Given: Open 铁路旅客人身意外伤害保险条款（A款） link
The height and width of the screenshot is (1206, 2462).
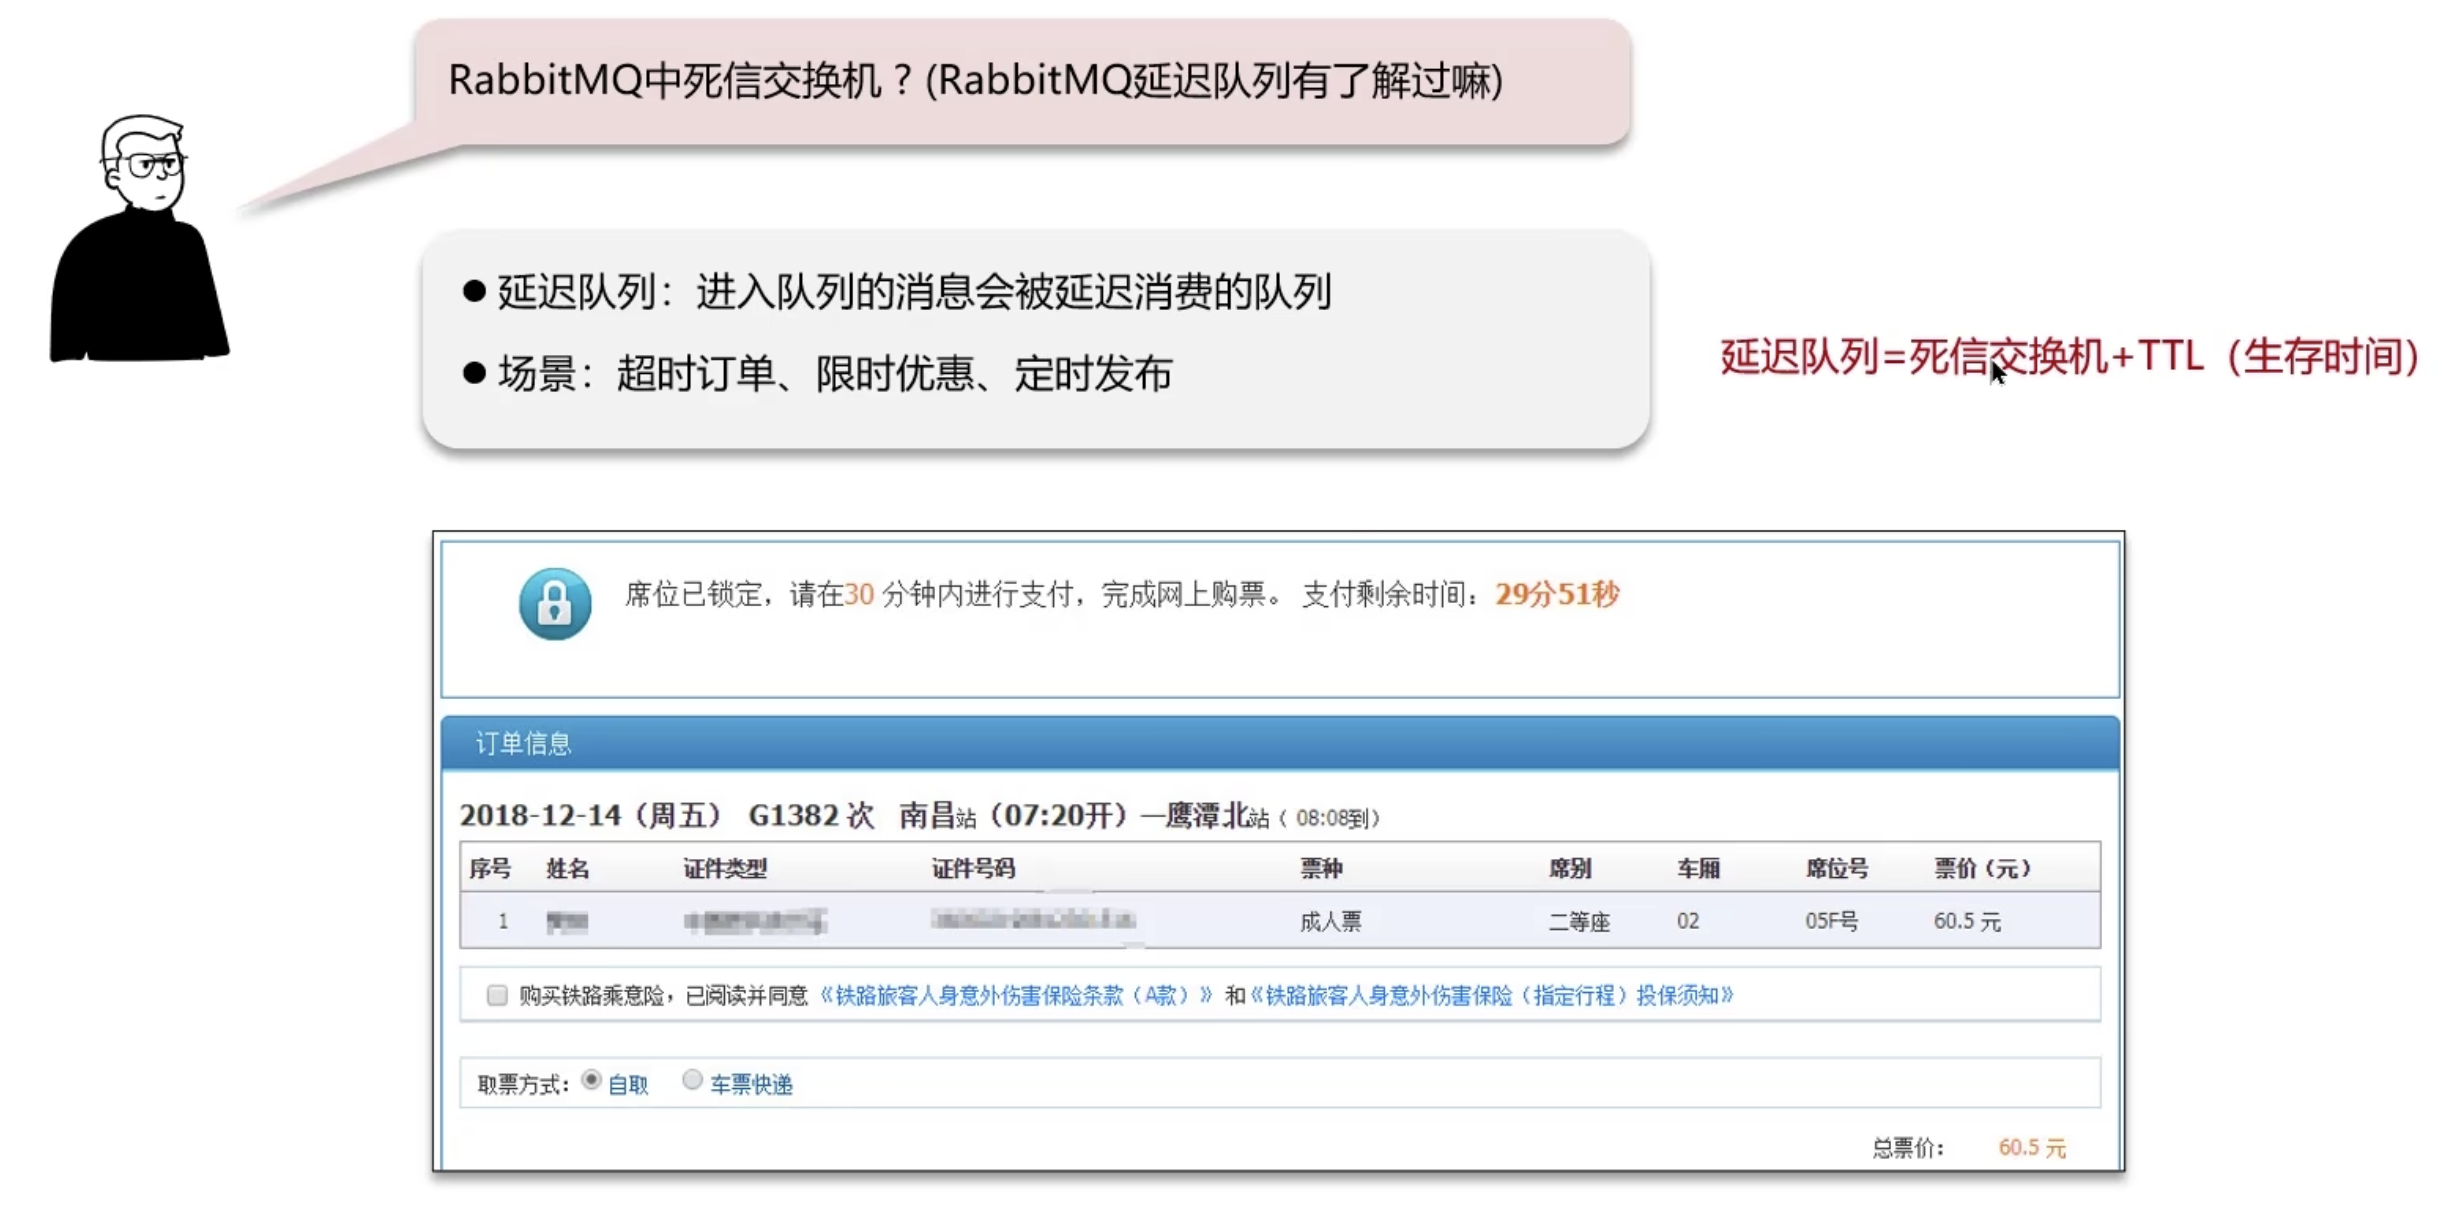Looking at the screenshot, I should pyautogui.click(x=1015, y=995).
